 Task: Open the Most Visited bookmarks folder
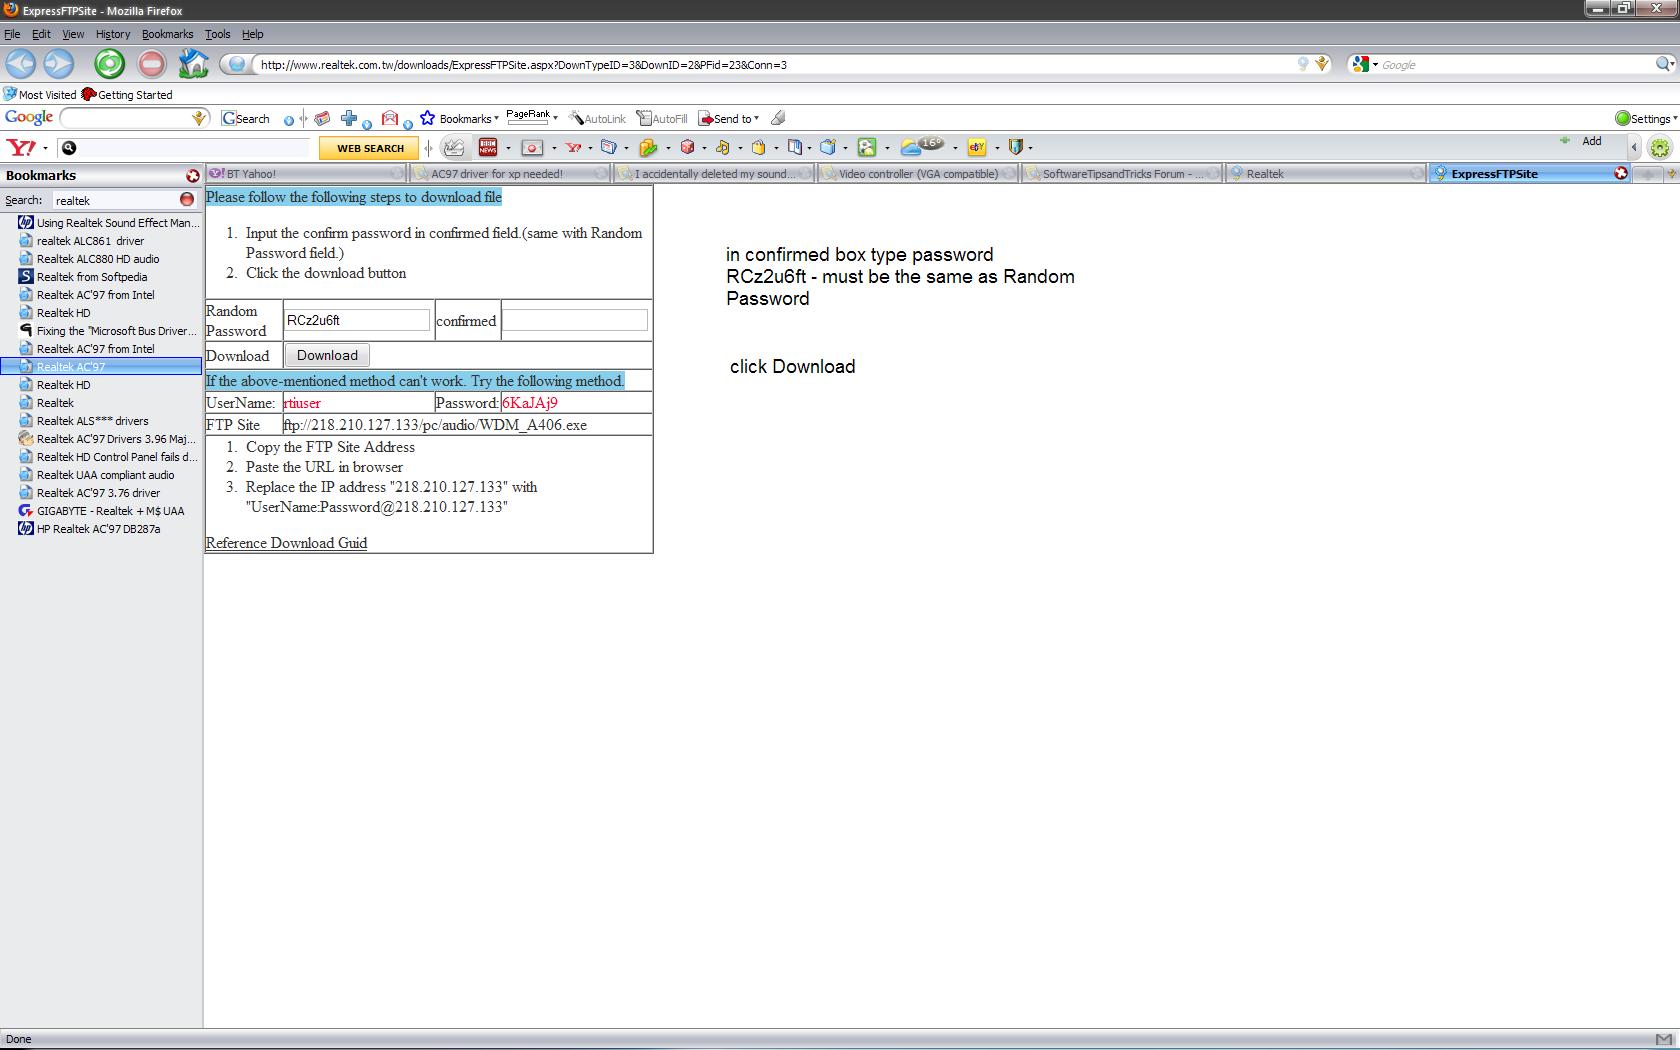[x=40, y=95]
